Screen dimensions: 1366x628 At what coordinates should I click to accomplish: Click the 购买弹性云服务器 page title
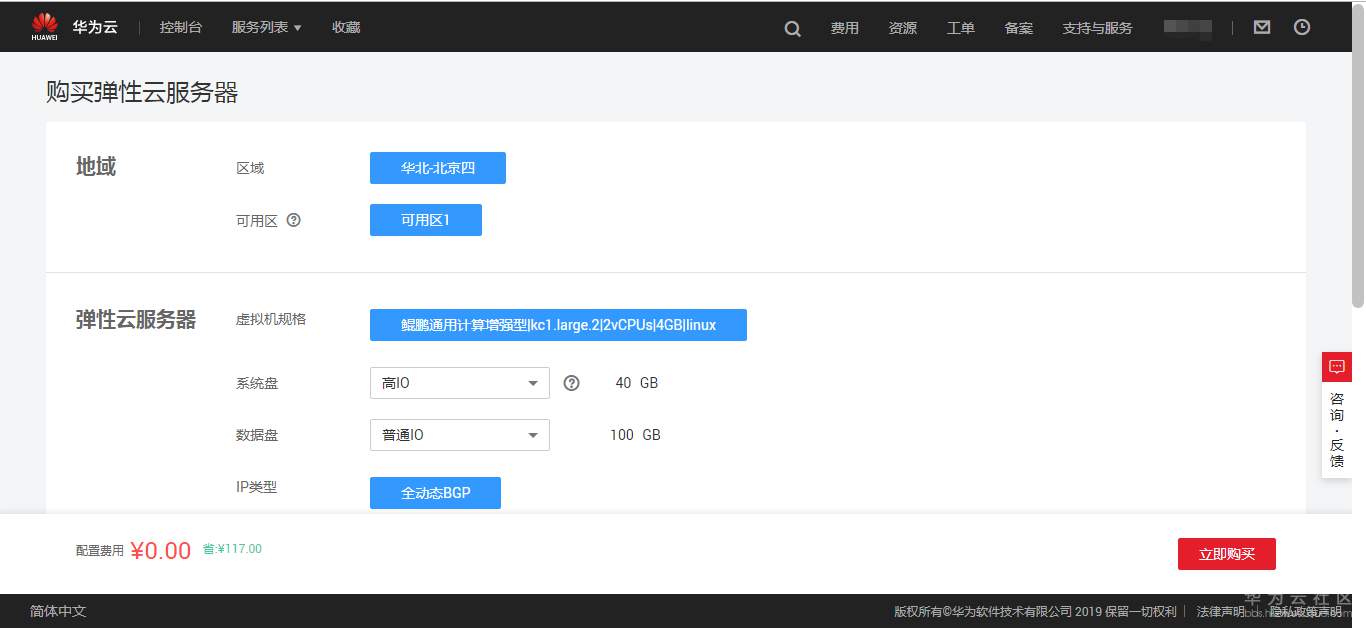click(142, 93)
